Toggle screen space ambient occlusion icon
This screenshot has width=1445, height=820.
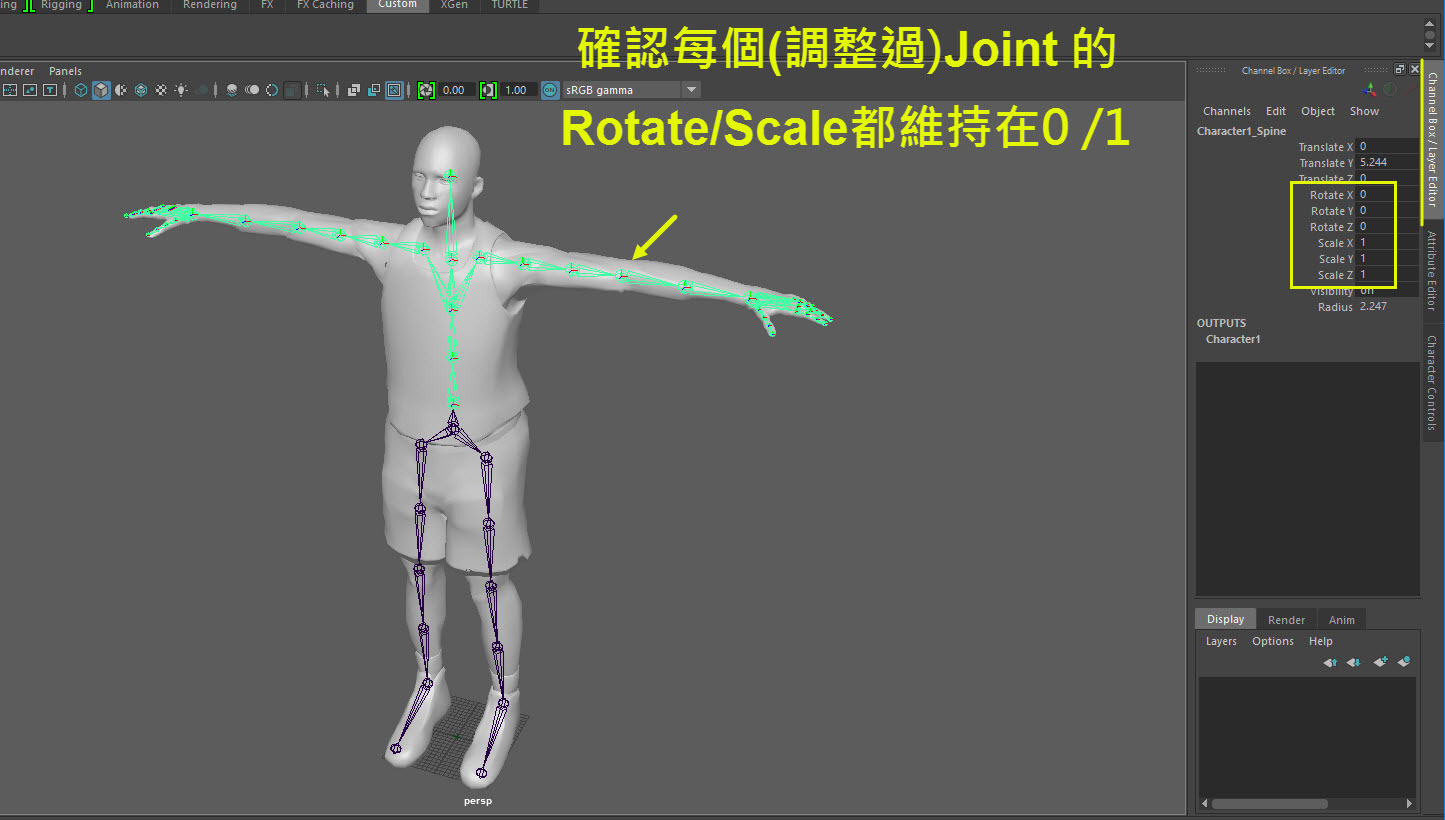(x=231, y=90)
